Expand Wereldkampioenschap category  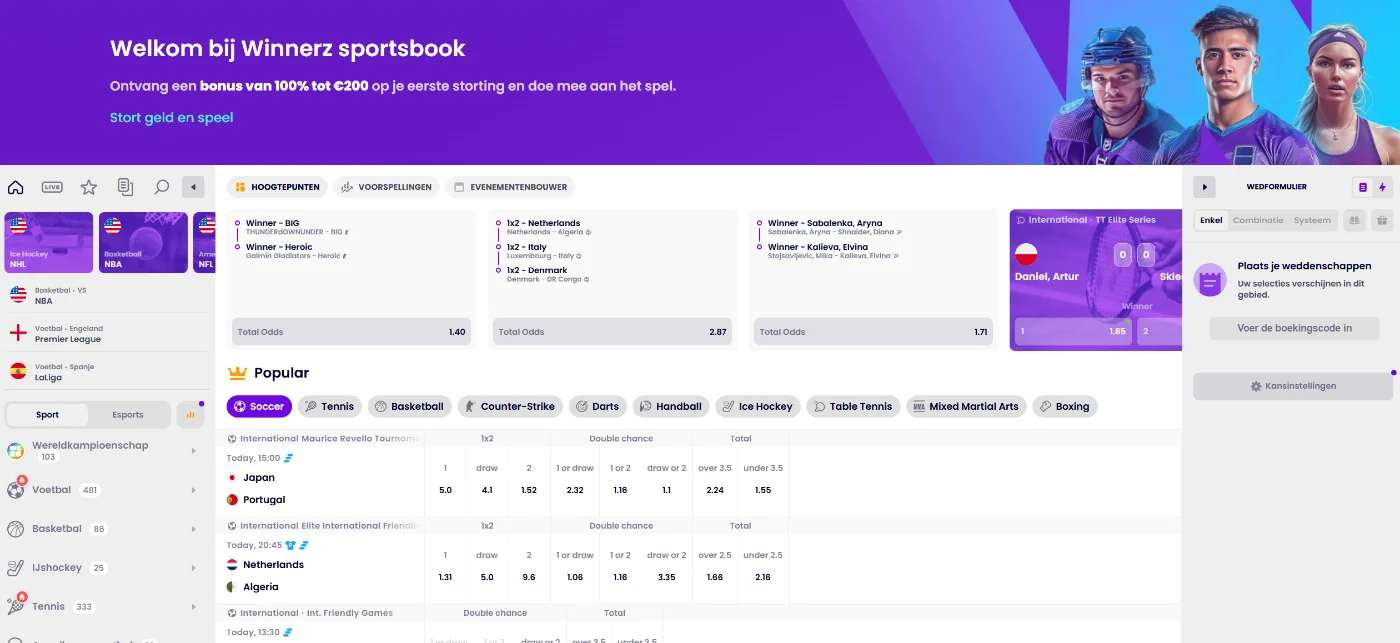coord(106,451)
